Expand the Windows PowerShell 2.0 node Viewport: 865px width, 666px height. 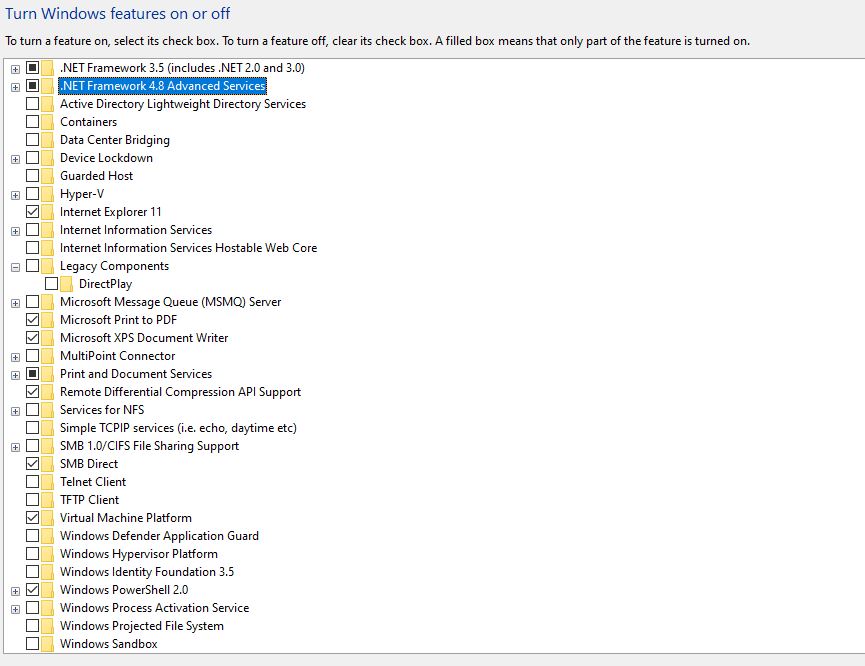point(15,591)
